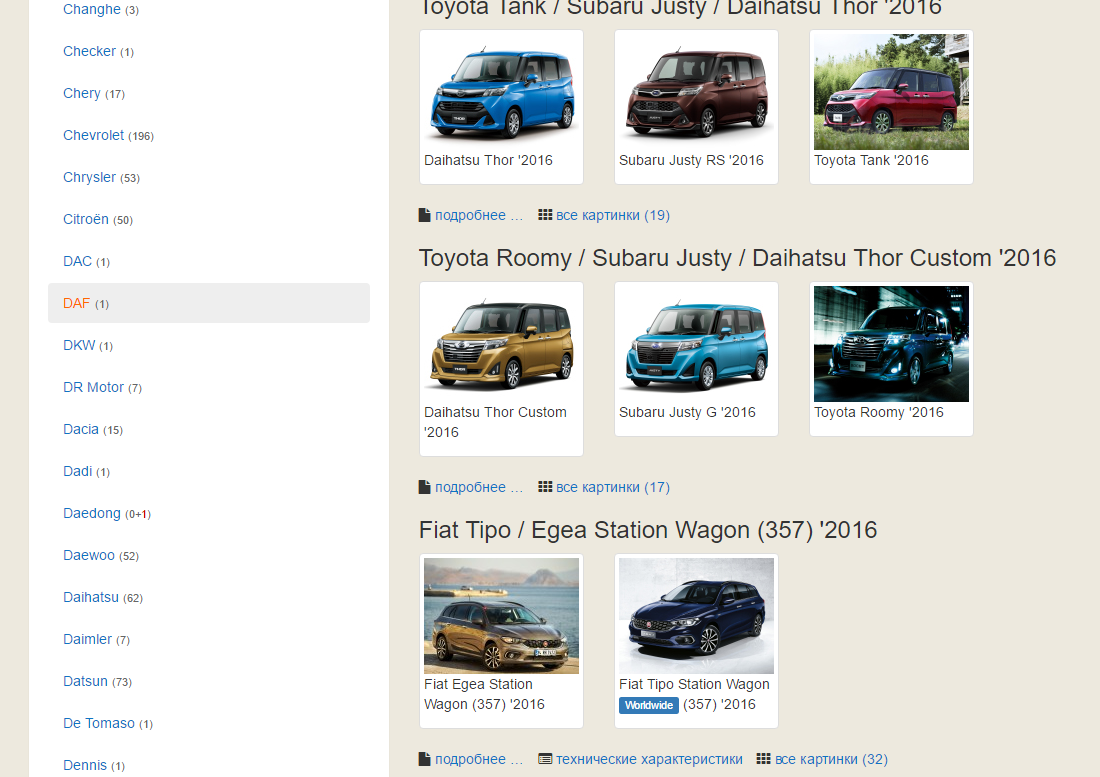
Task: Open 'подробнее' link under Toyota Roomy section
Action: (478, 487)
